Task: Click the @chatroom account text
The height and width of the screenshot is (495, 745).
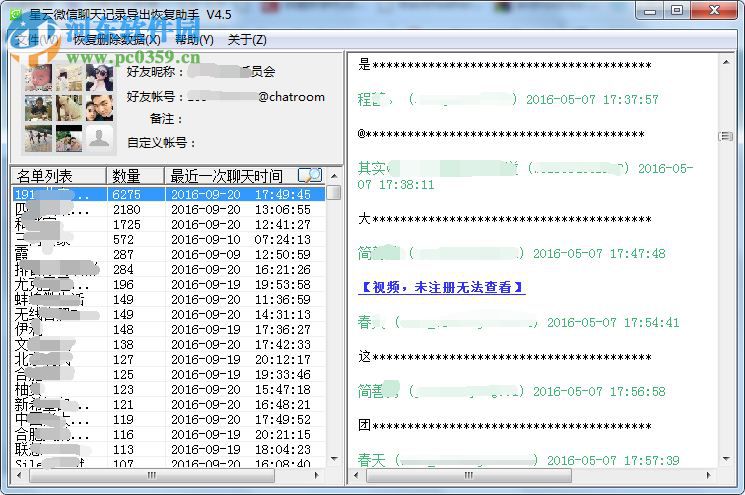Action: point(291,97)
